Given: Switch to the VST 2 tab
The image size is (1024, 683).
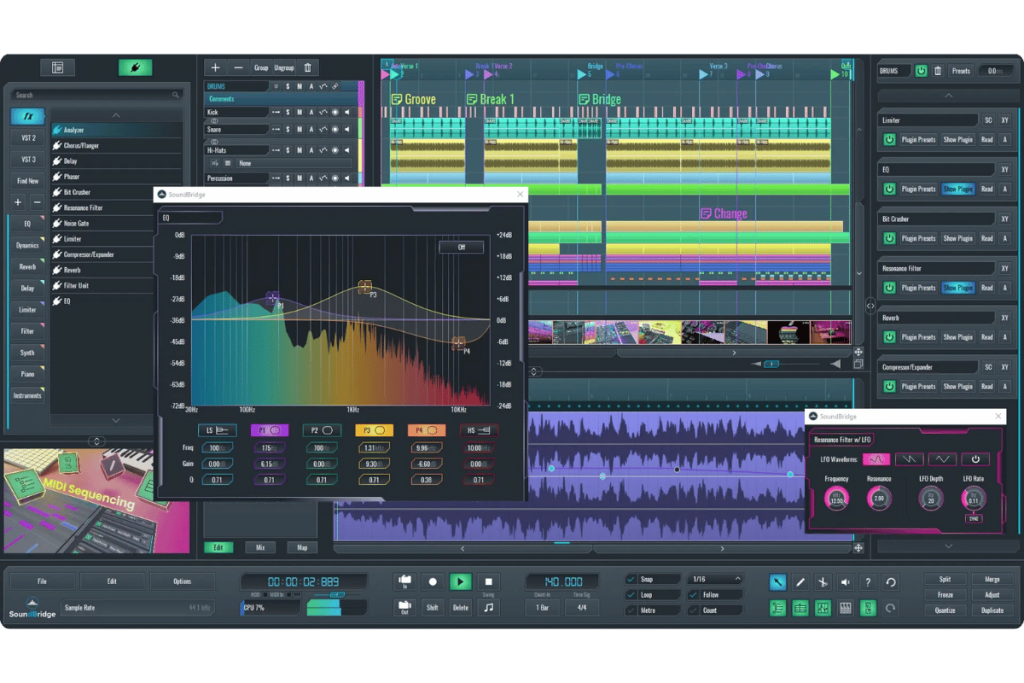Looking at the screenshot, I should 28,138.
